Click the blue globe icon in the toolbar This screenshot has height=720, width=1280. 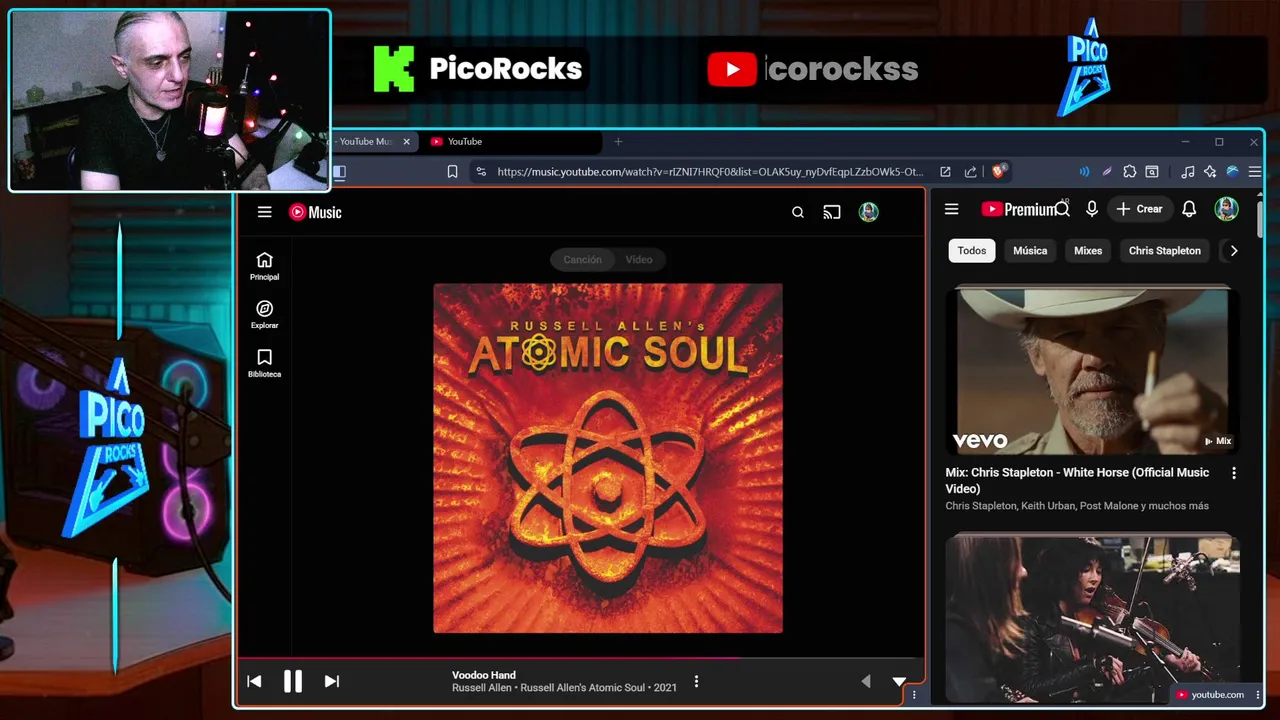coord(1232,172)
